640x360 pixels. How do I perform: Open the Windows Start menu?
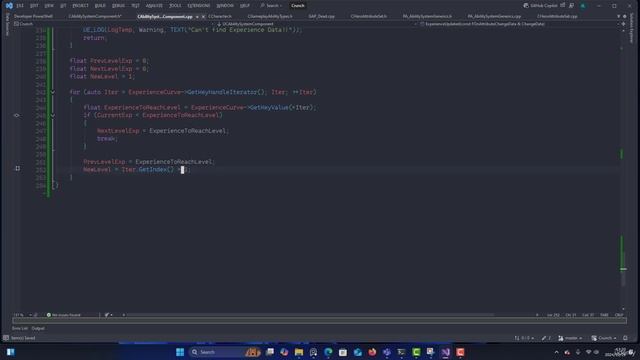pyautogui.click(x=180, y=352)
